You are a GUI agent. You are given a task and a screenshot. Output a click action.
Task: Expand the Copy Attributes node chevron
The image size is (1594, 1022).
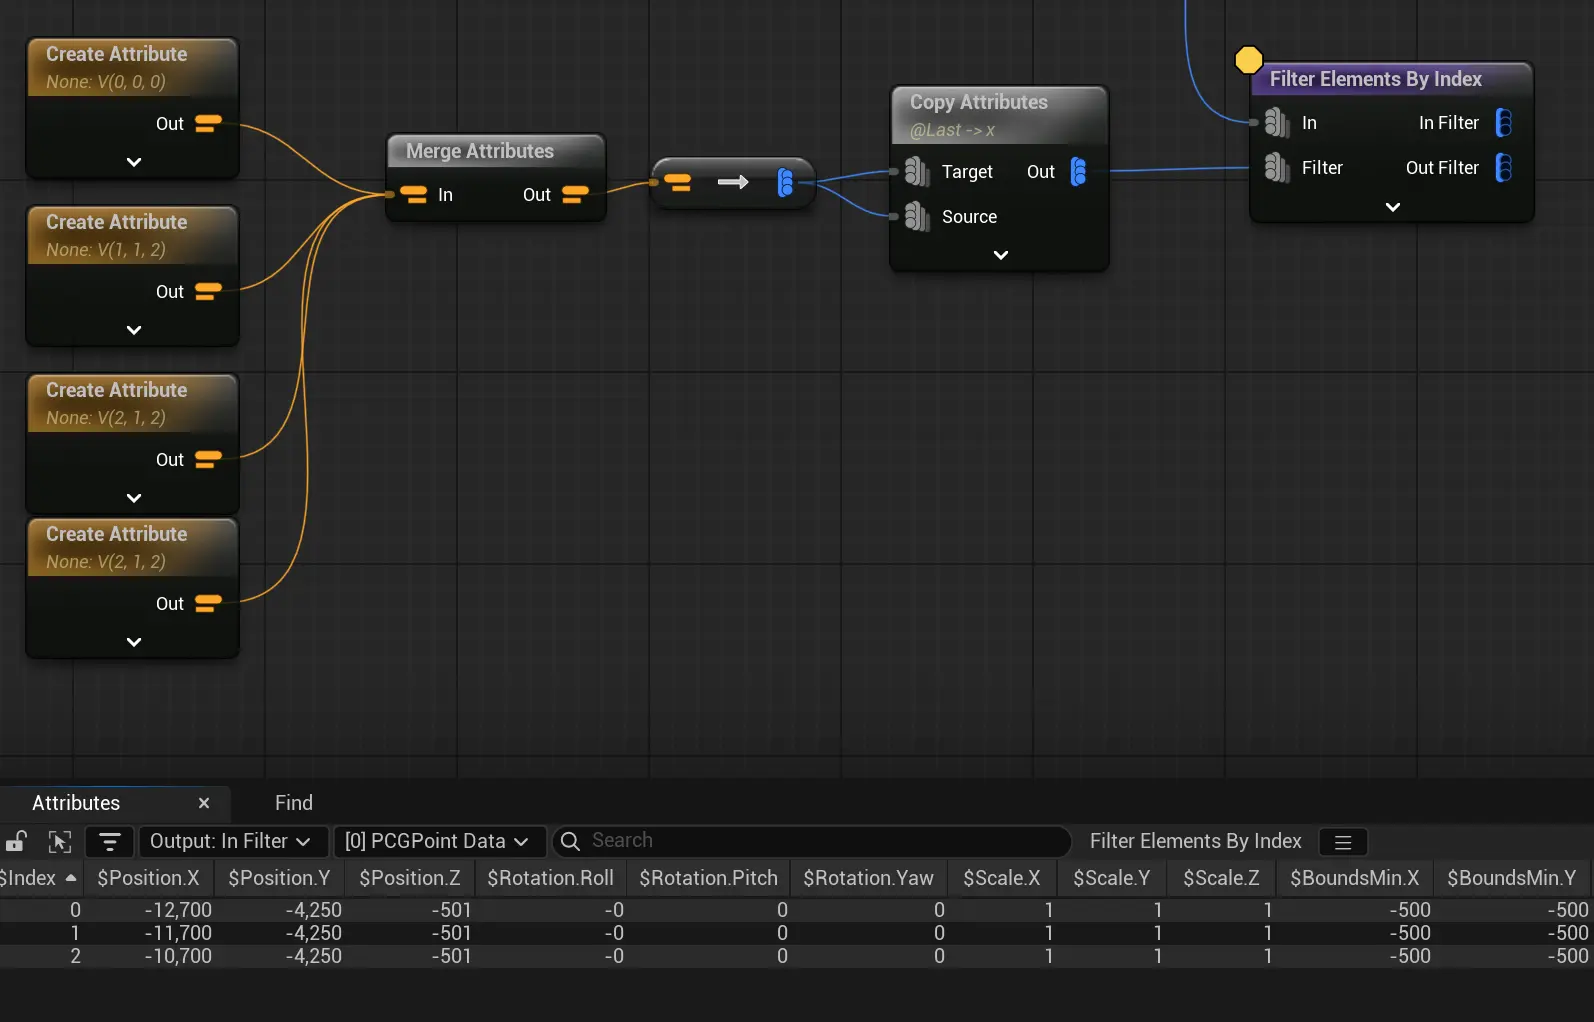tap(1000, 255)
